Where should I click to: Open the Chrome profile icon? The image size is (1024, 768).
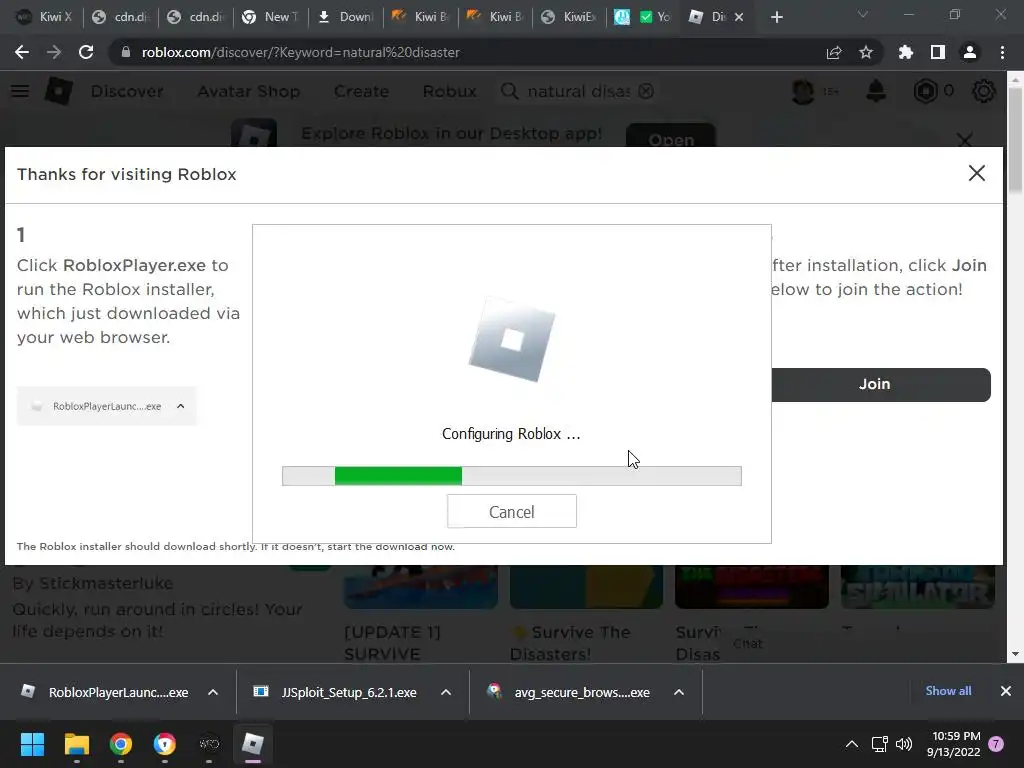point(969,52)
